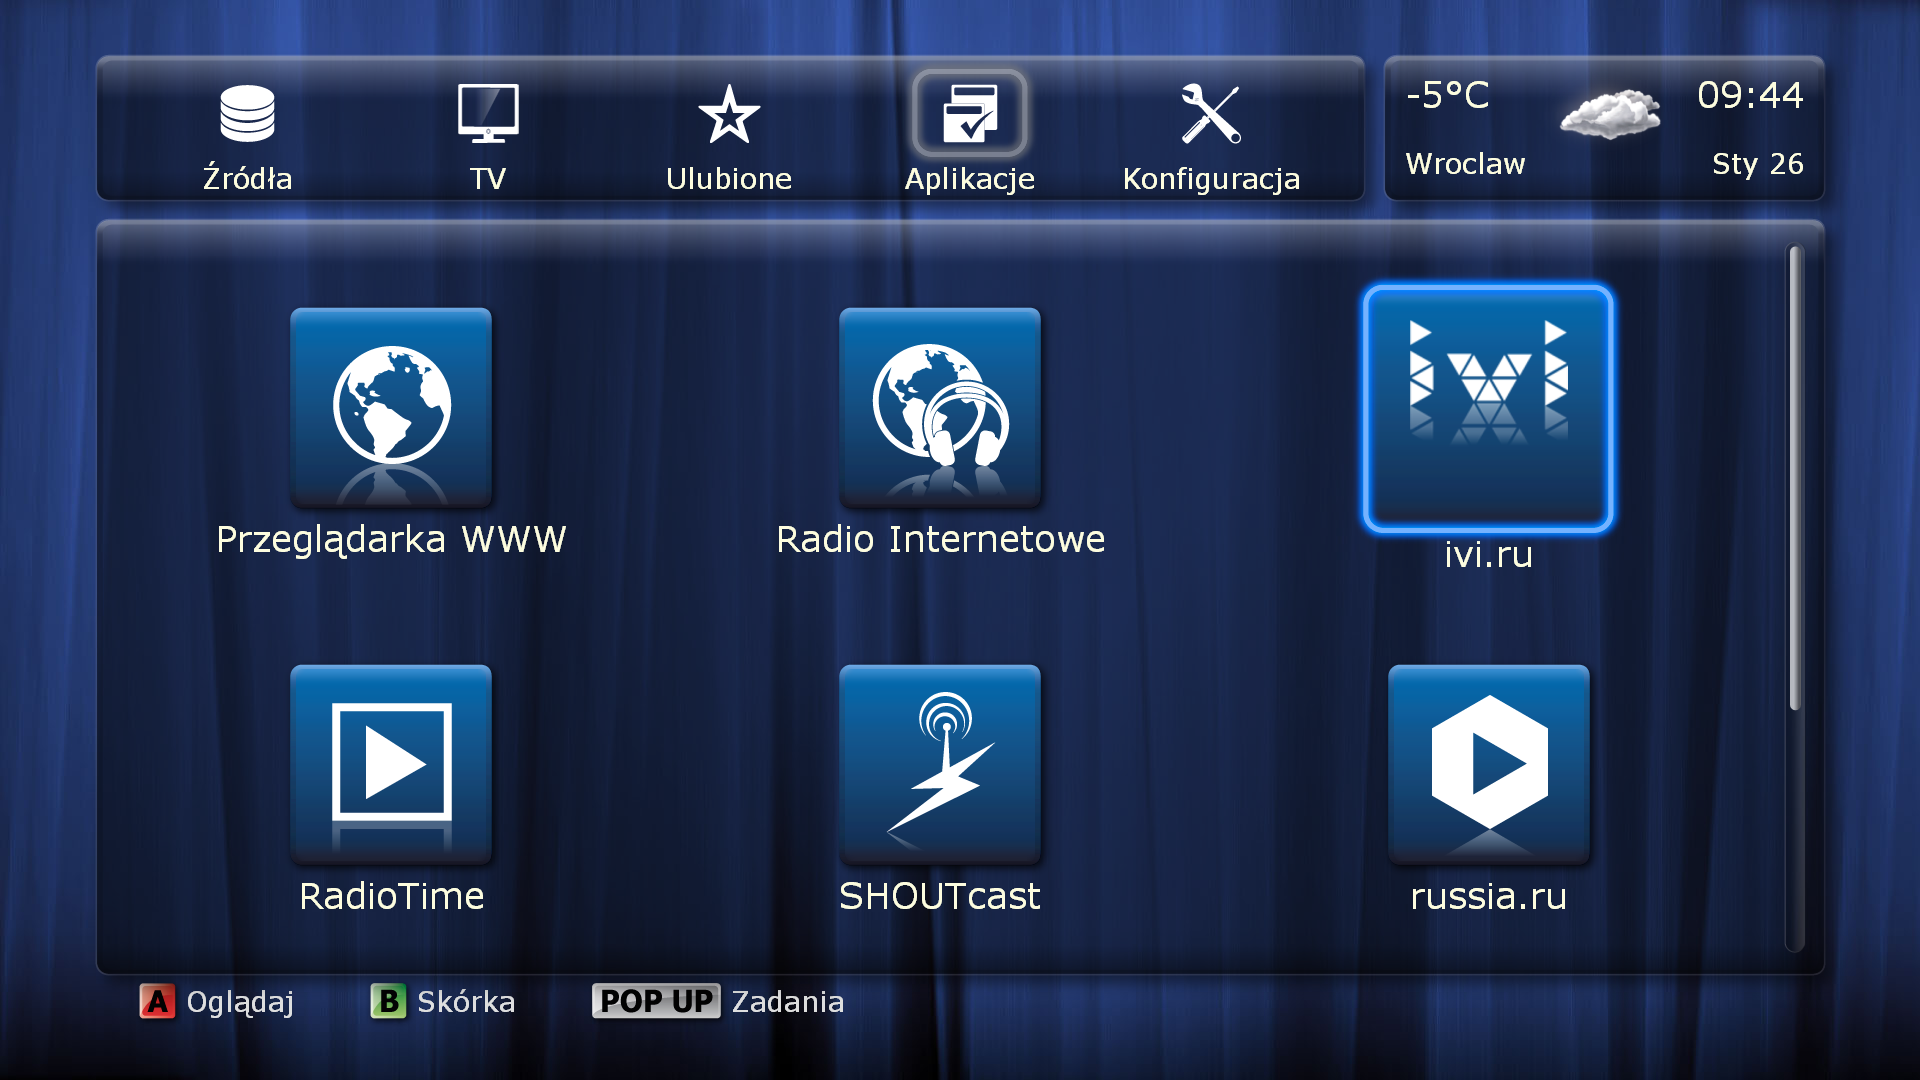Click the Aplikacje menu label

[969, 179]
